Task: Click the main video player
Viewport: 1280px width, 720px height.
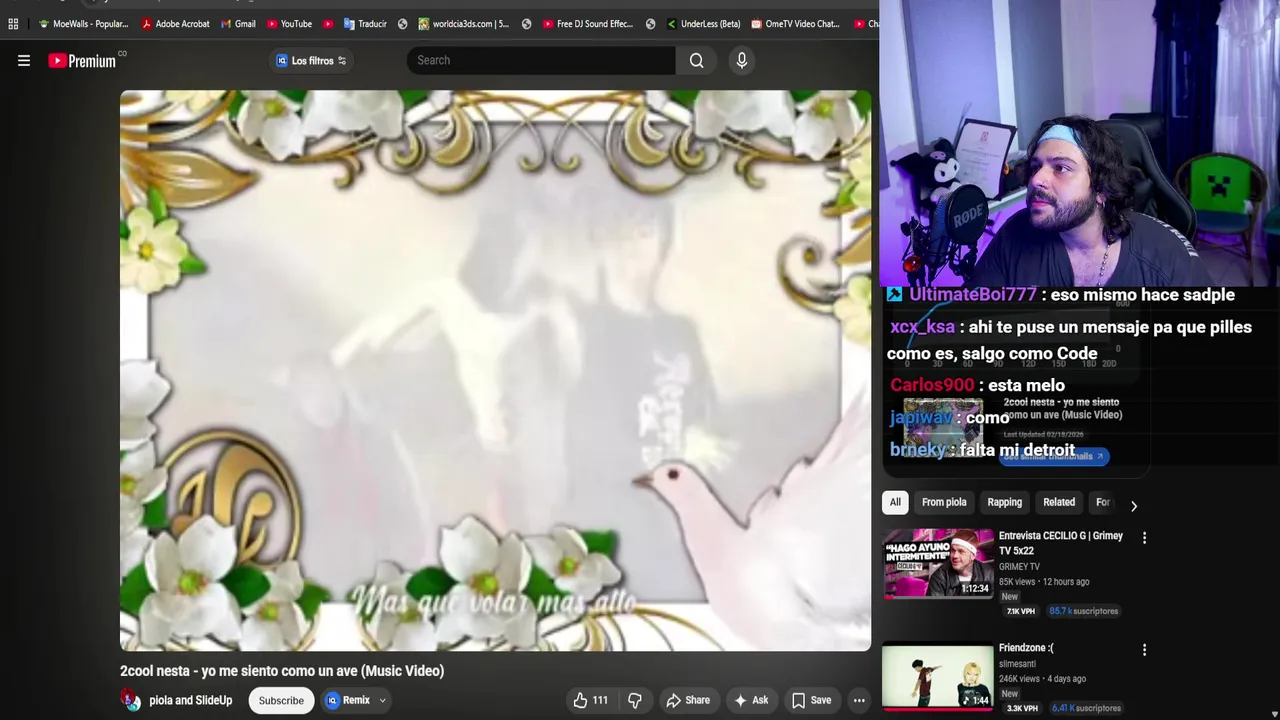Action: pos(495,371)
